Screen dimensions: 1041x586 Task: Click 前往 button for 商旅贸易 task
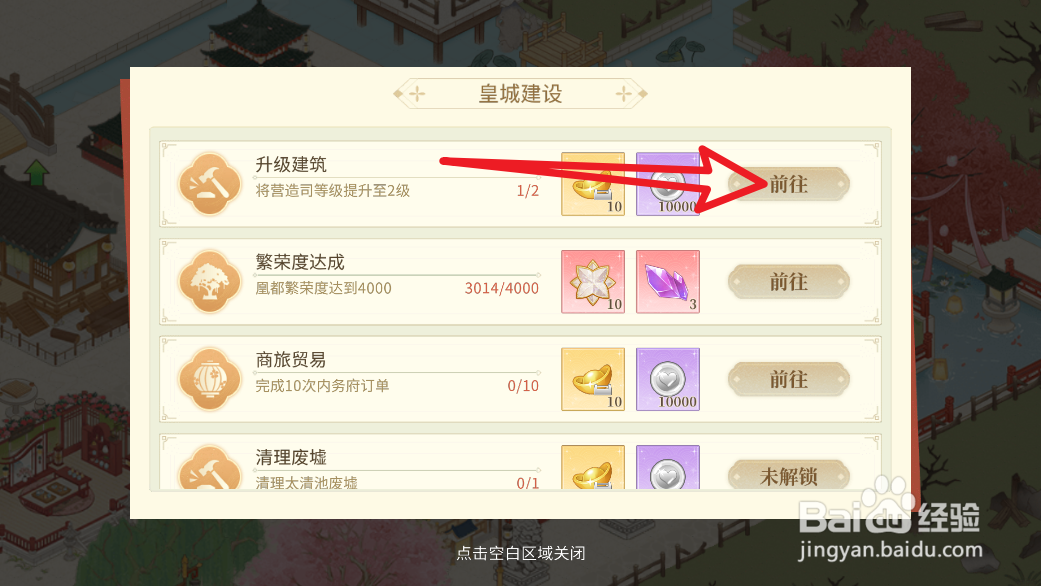789,379
